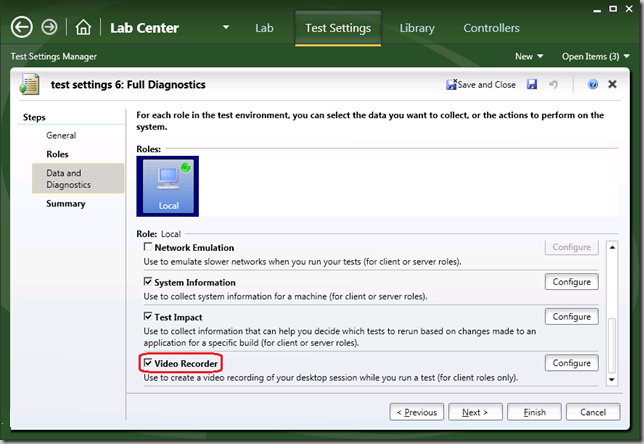Configure Test Impact settings
The width and height of the screenshot is (644, 444).
tap(571, 317)
